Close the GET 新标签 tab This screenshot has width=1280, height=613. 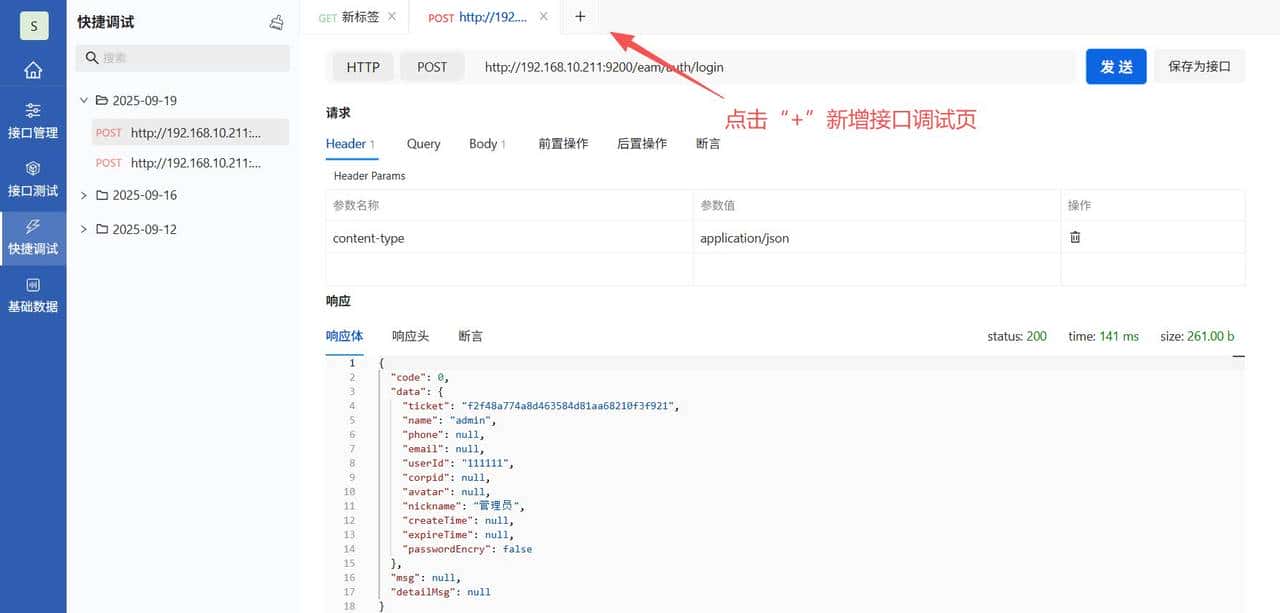(390, 16)
